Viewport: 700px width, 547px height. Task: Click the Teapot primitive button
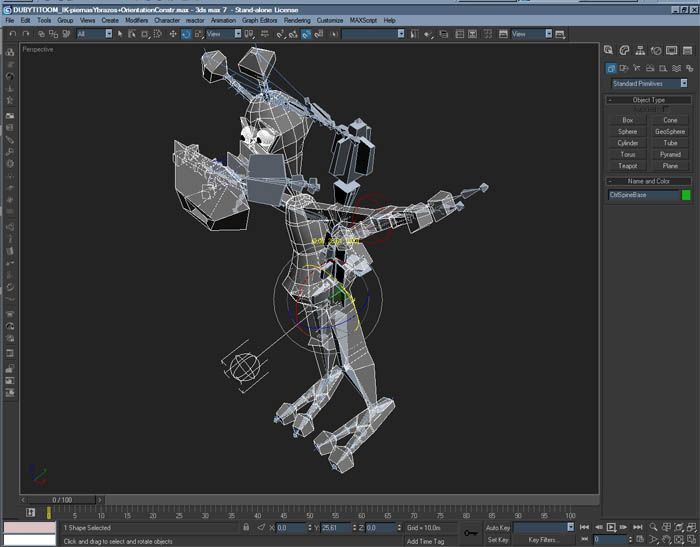(628, 166)
